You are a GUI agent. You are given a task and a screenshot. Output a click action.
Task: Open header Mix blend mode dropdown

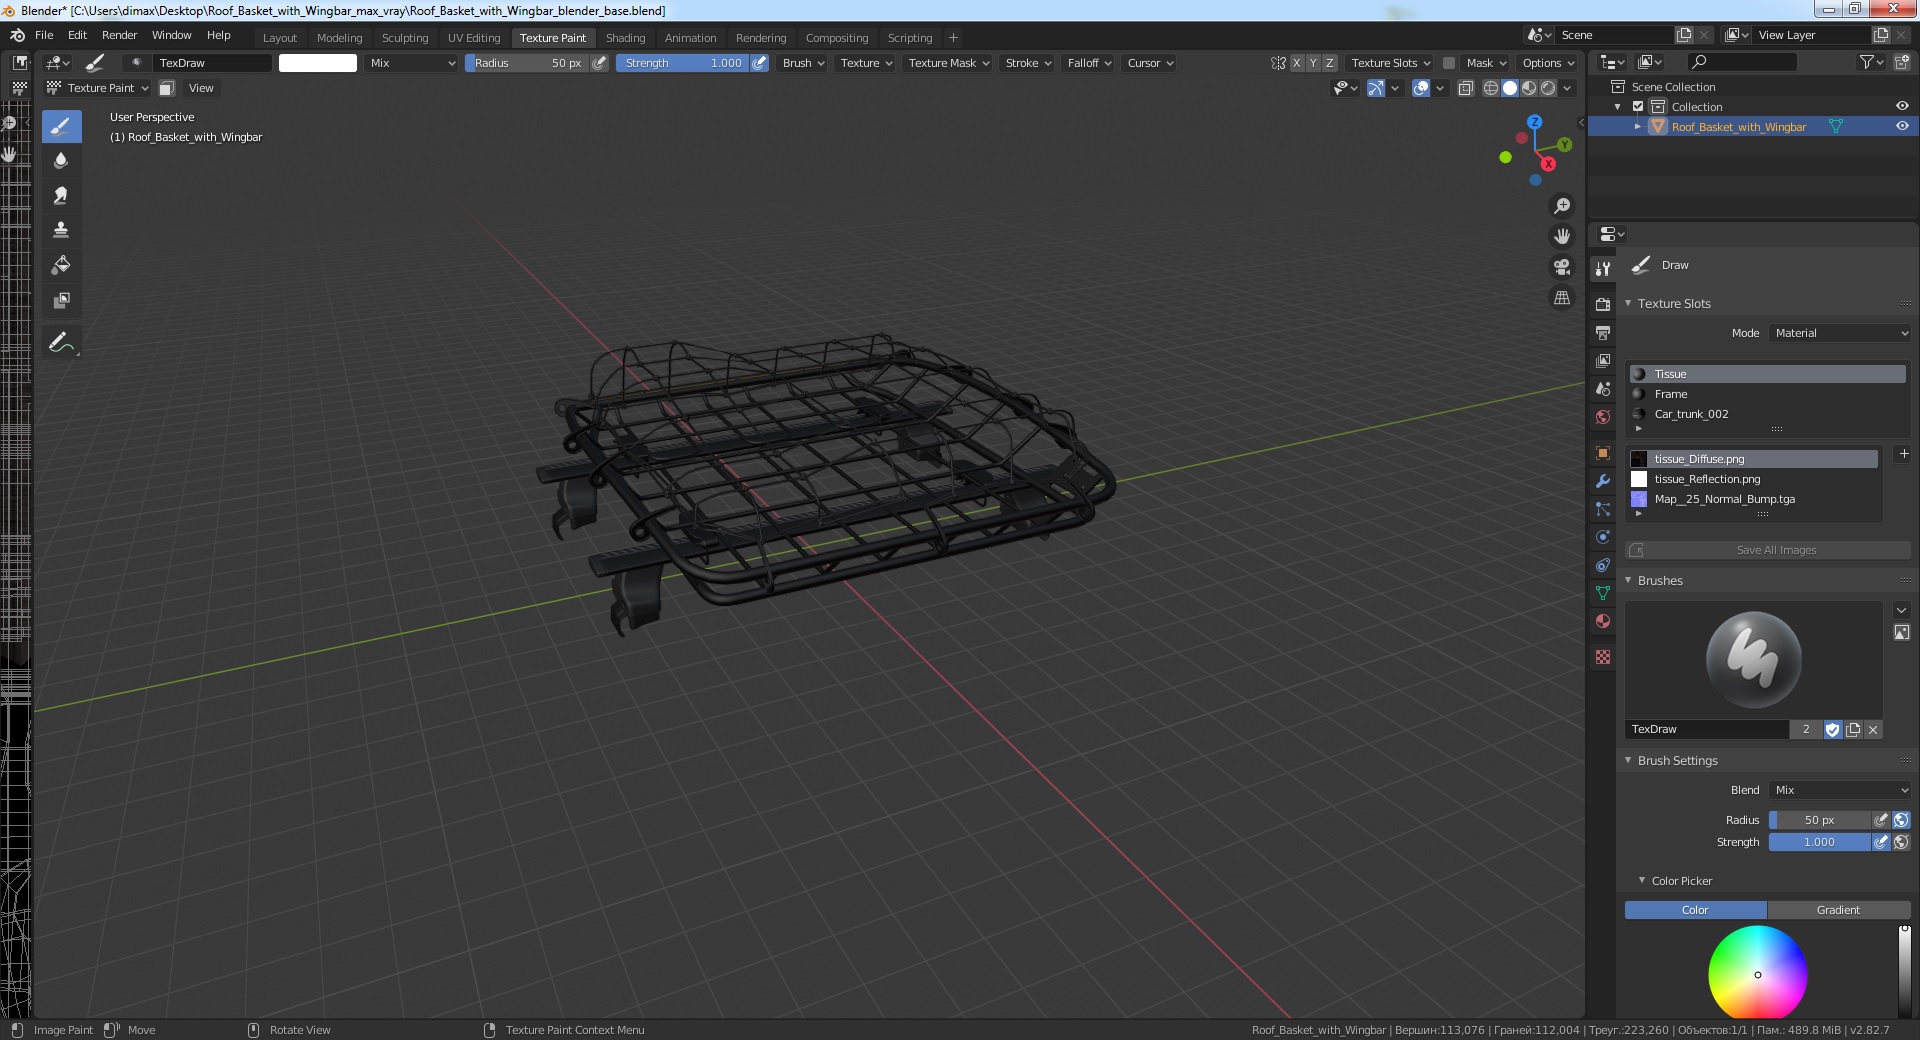coord(412,62)
